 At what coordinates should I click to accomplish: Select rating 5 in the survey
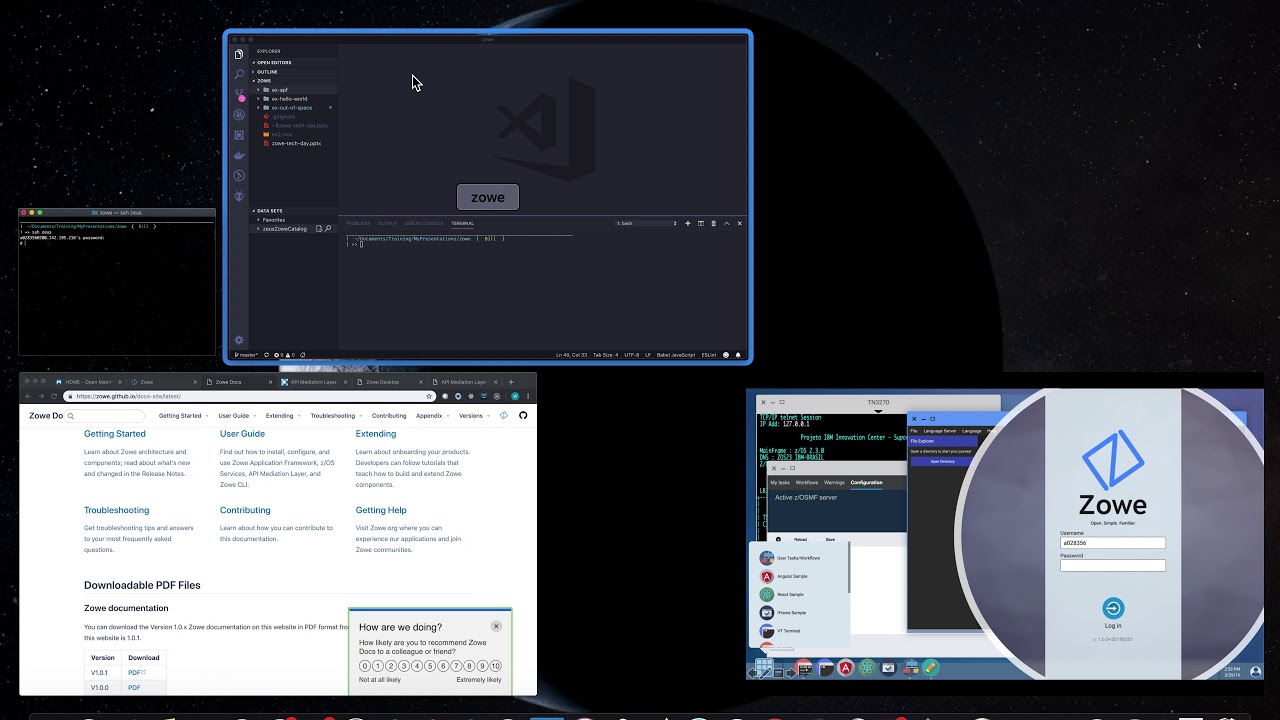430,666
